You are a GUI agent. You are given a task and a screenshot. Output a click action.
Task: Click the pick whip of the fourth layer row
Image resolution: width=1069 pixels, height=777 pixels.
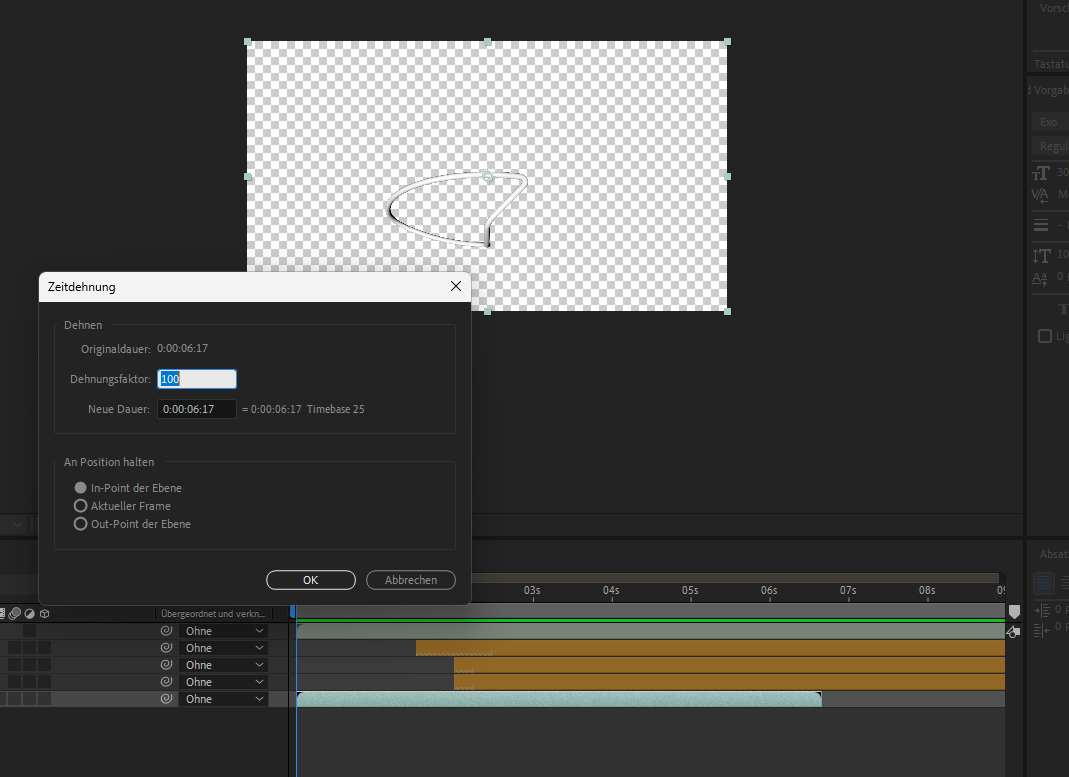pos(166,682)
